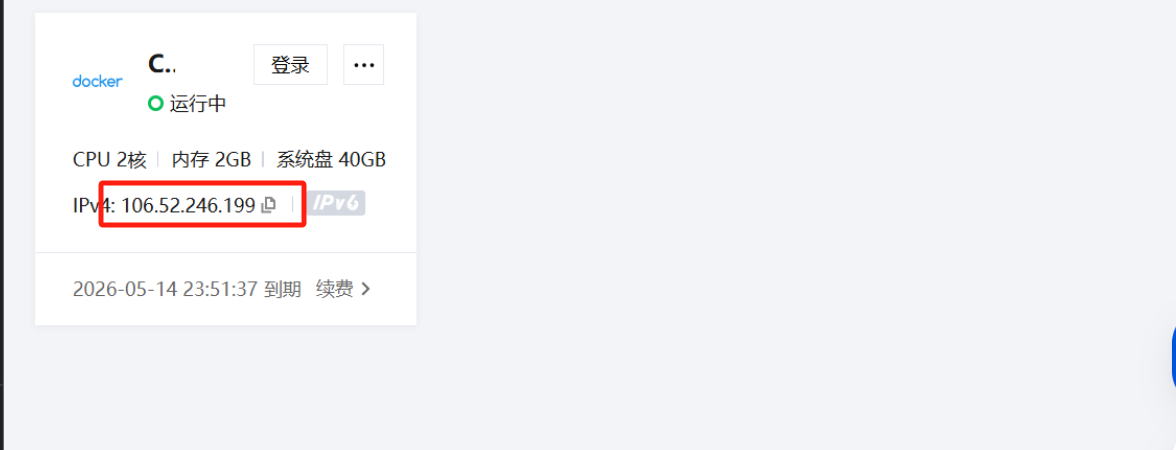1176x450 pixels.
Task: Open the 续费 renewal link
Action: click(334, 289)
